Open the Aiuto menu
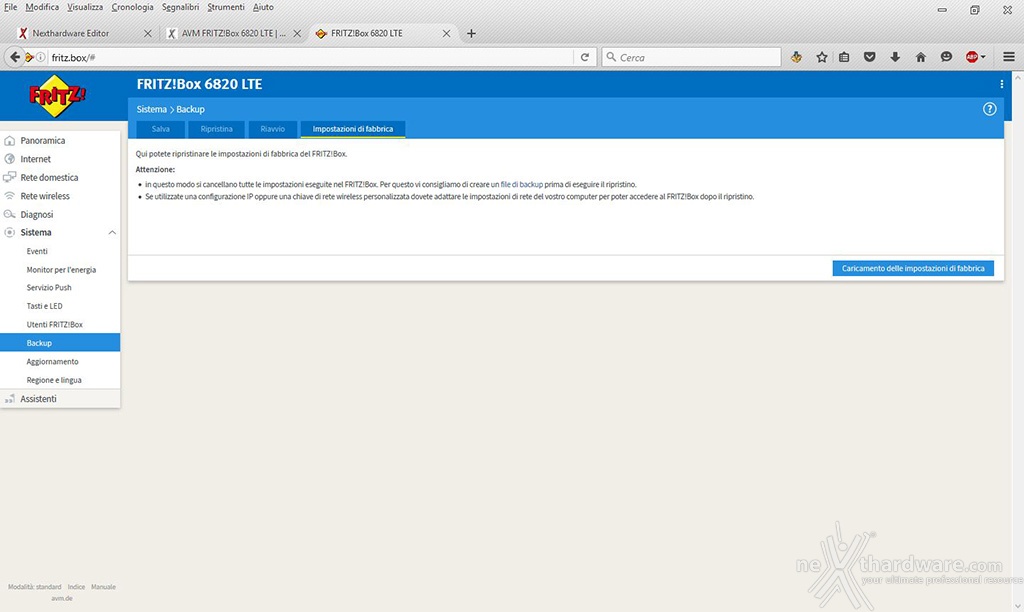The image size is (1024, 612). 263,7
